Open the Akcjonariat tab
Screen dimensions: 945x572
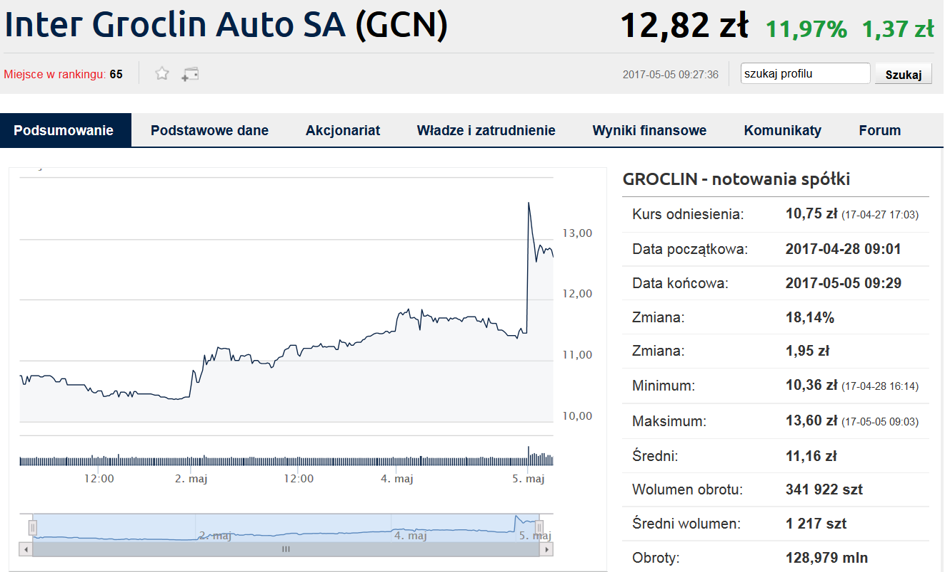click(342, 130)
